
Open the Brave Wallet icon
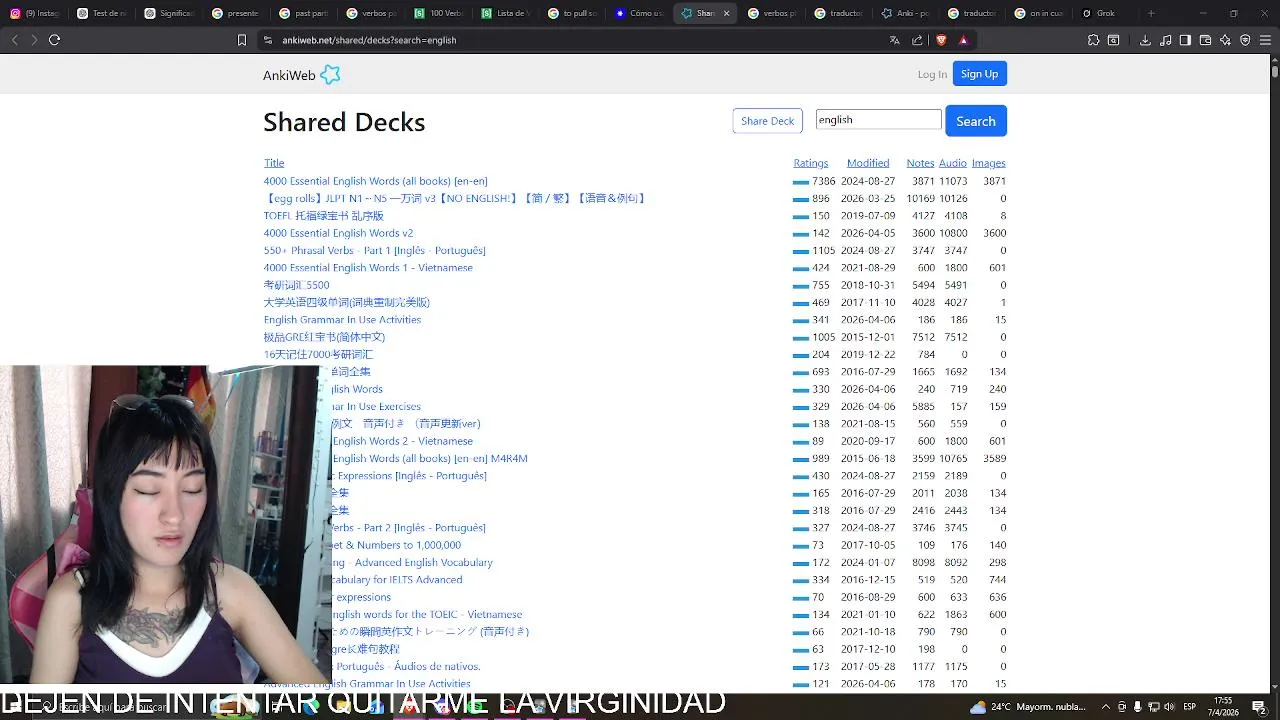click(x=1205, y=40)
